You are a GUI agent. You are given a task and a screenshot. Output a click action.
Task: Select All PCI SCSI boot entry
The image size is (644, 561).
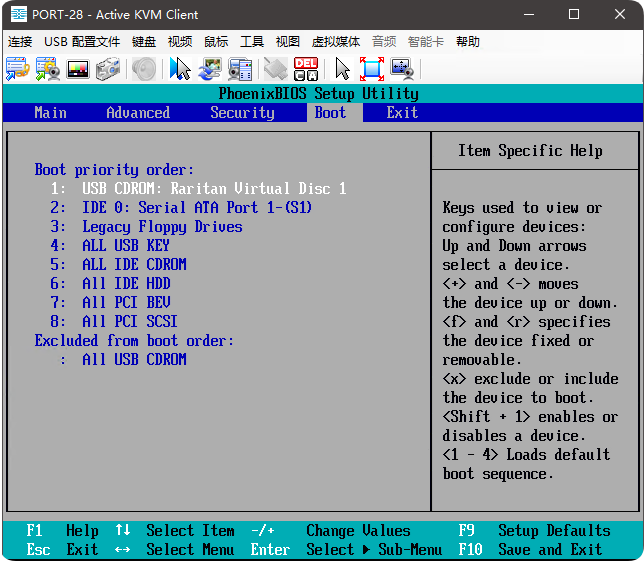tap(130, 321)
